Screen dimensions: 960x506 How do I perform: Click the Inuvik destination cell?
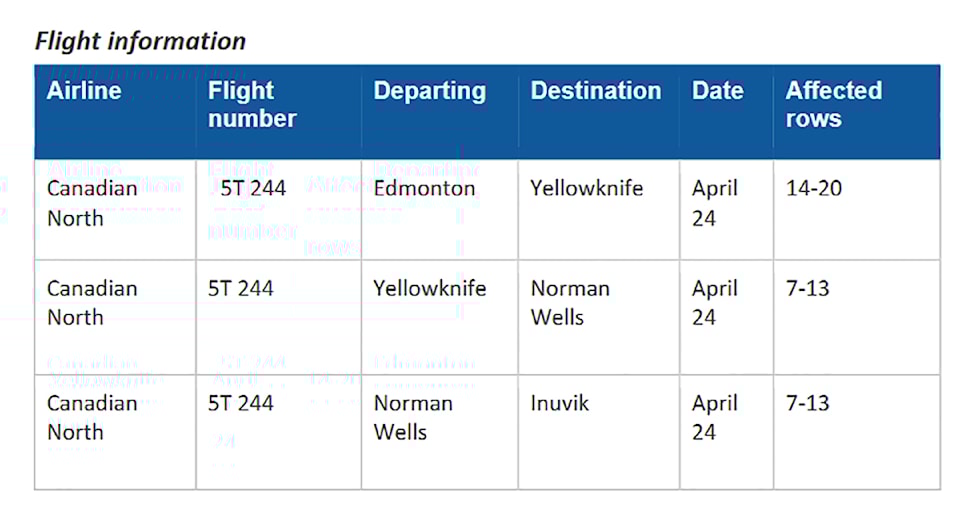[560, 403]
